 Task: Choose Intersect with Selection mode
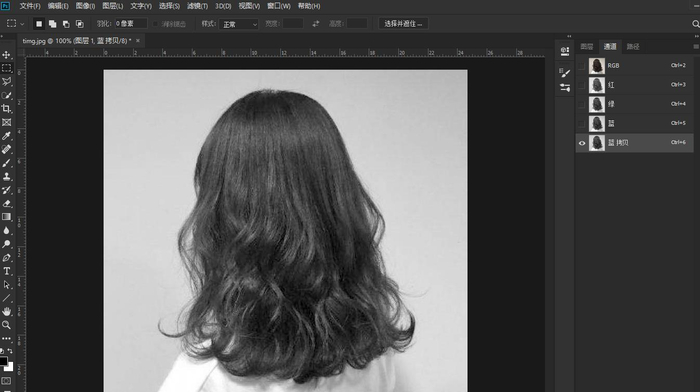pyautogui.click(x=79, y=24)
